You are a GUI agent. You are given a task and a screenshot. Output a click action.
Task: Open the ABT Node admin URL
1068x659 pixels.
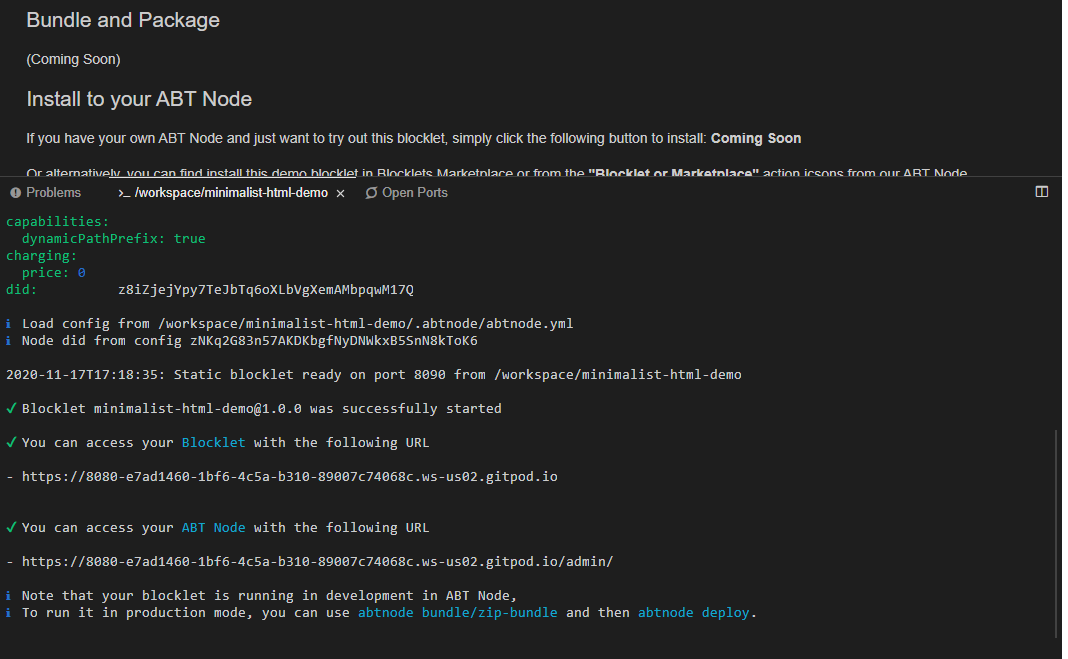317,562
